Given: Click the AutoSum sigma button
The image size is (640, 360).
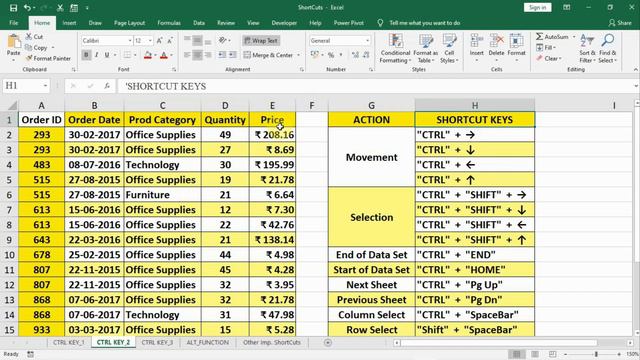Looking at the screenshot, I should 552,37.
